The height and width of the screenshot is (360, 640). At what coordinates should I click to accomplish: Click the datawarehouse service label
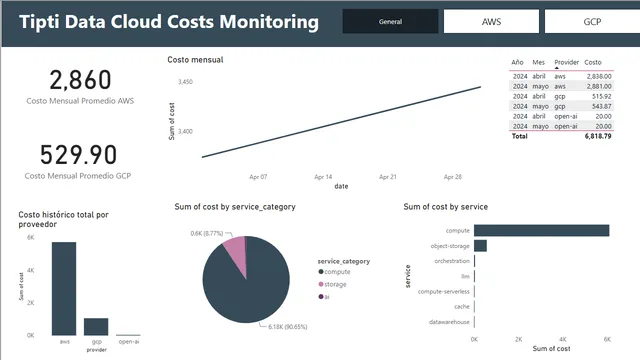[x=449, y=322]
